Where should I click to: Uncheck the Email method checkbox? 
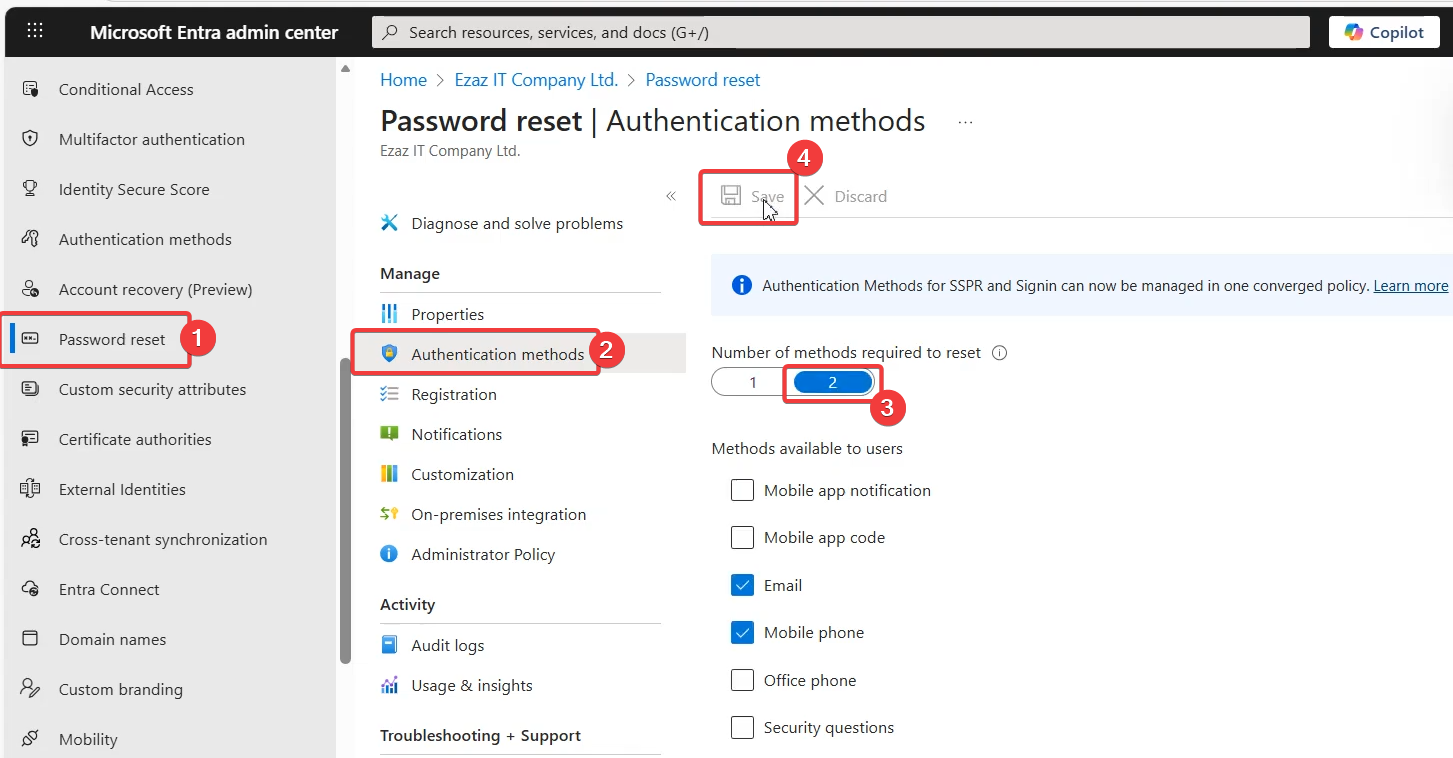click(742, 585)
